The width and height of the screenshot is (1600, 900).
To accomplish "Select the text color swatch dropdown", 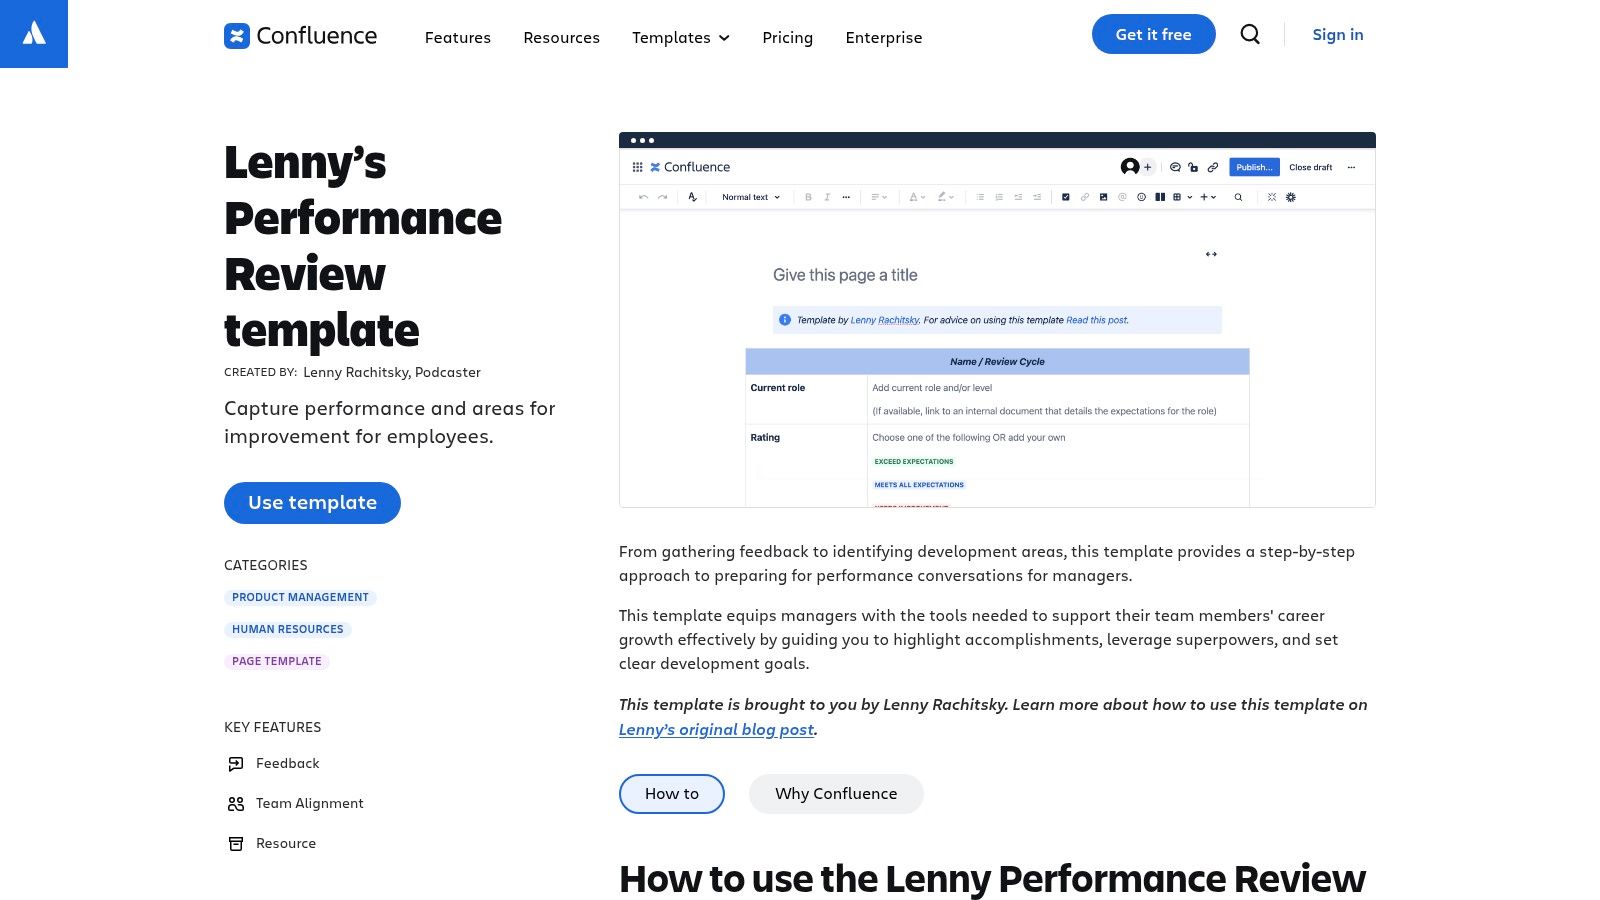I will (916, 197).
